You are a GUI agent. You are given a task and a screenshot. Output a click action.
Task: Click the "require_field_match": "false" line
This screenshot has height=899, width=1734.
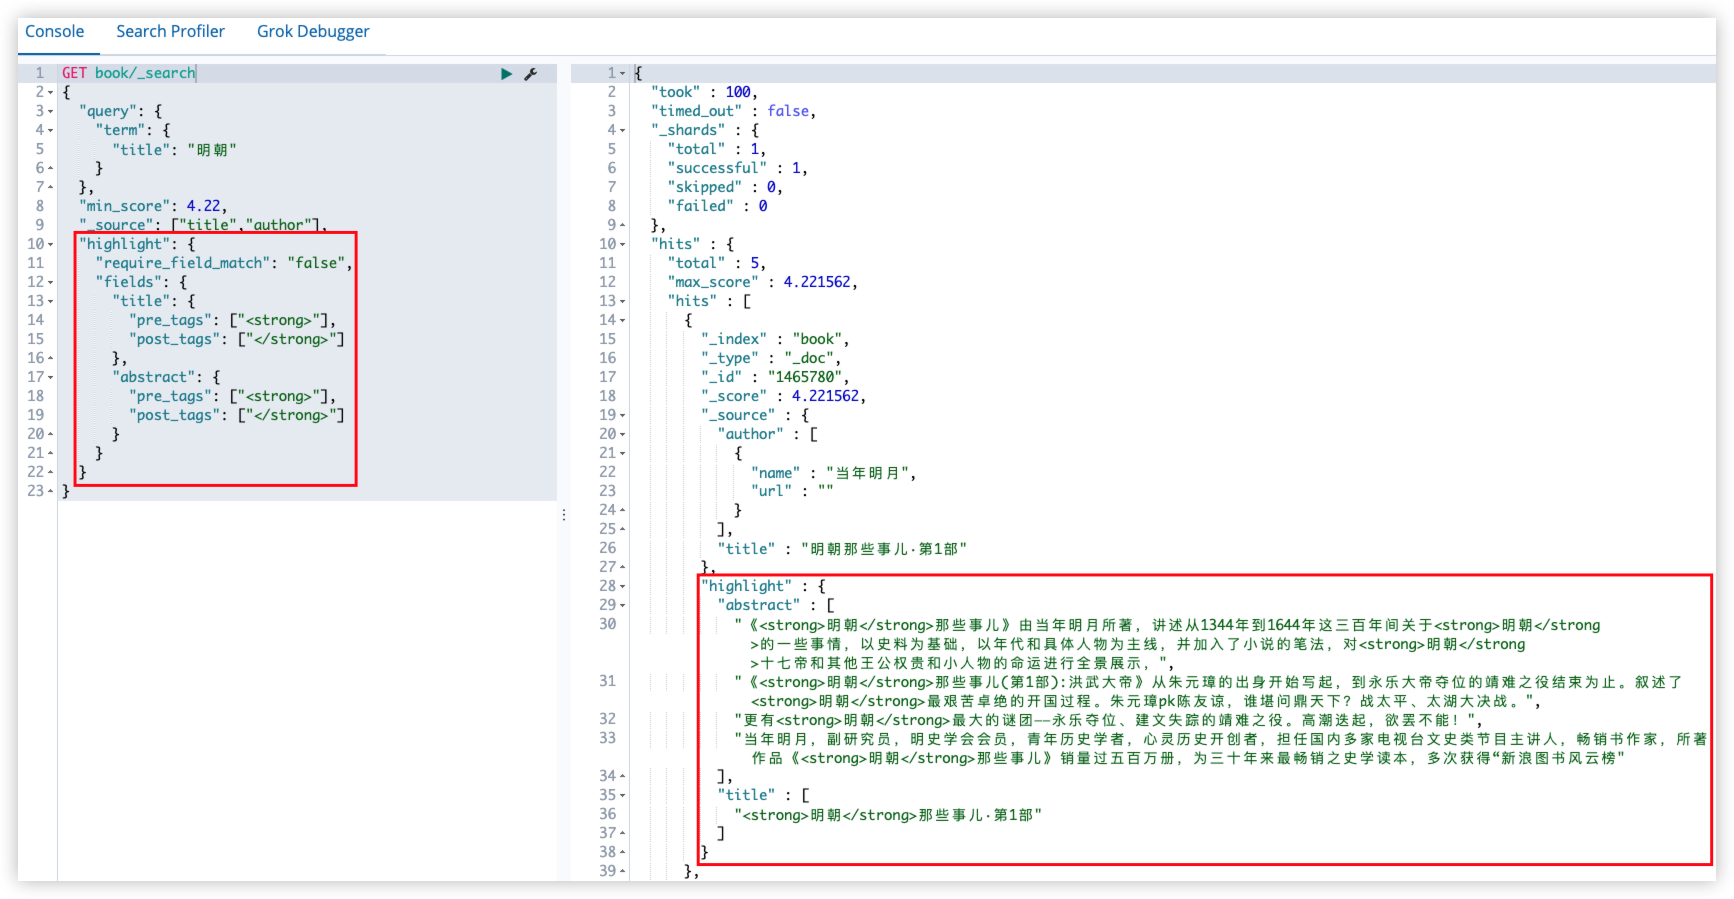click(224, 263)
